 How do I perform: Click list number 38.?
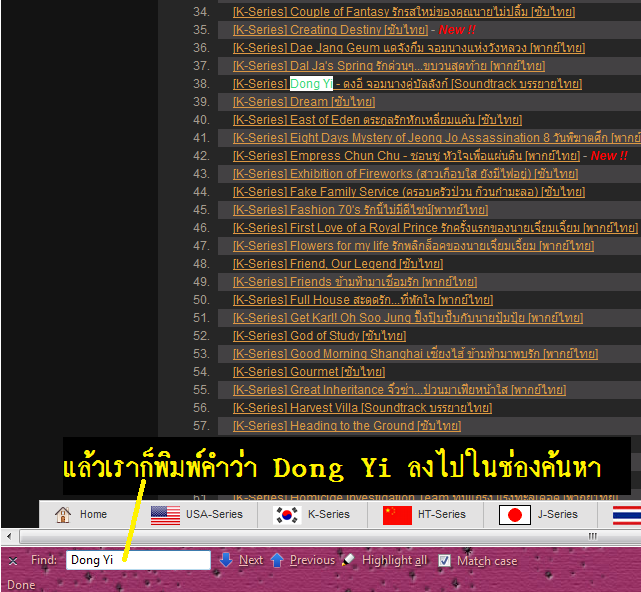pos(201,84)
